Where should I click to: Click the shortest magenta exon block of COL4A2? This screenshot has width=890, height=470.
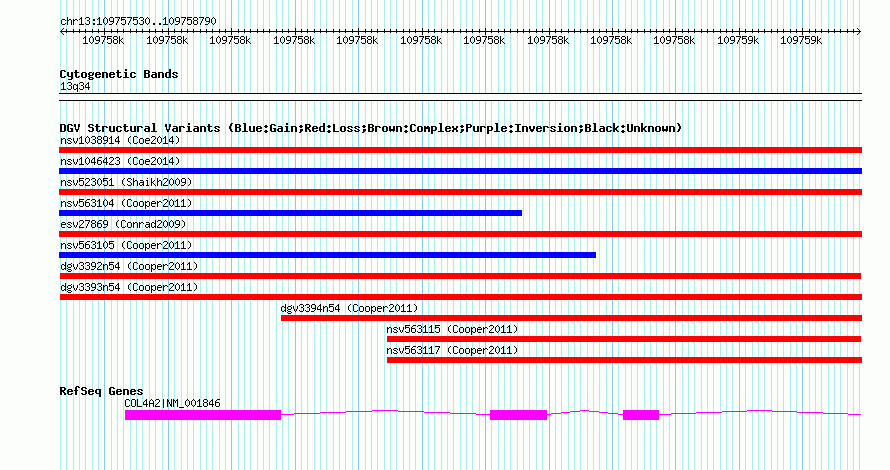point(641,415)
